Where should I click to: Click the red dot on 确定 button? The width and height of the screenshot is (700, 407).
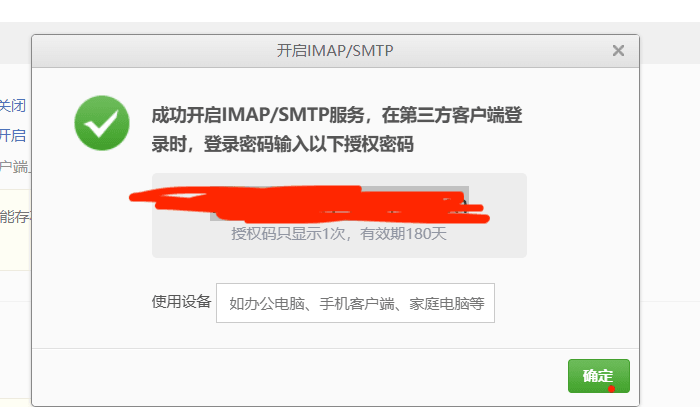(x=611, y=388)
